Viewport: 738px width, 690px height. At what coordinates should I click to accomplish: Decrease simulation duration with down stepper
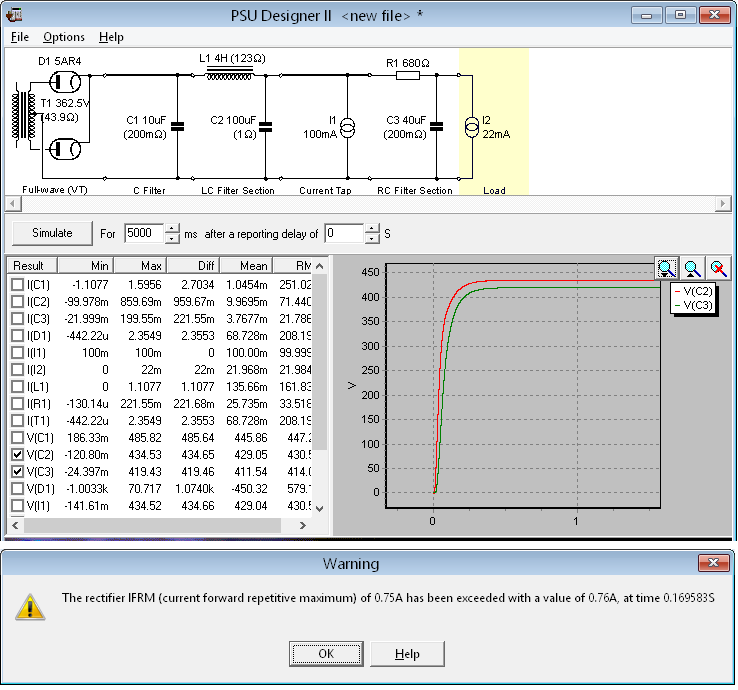coord(172,239)
